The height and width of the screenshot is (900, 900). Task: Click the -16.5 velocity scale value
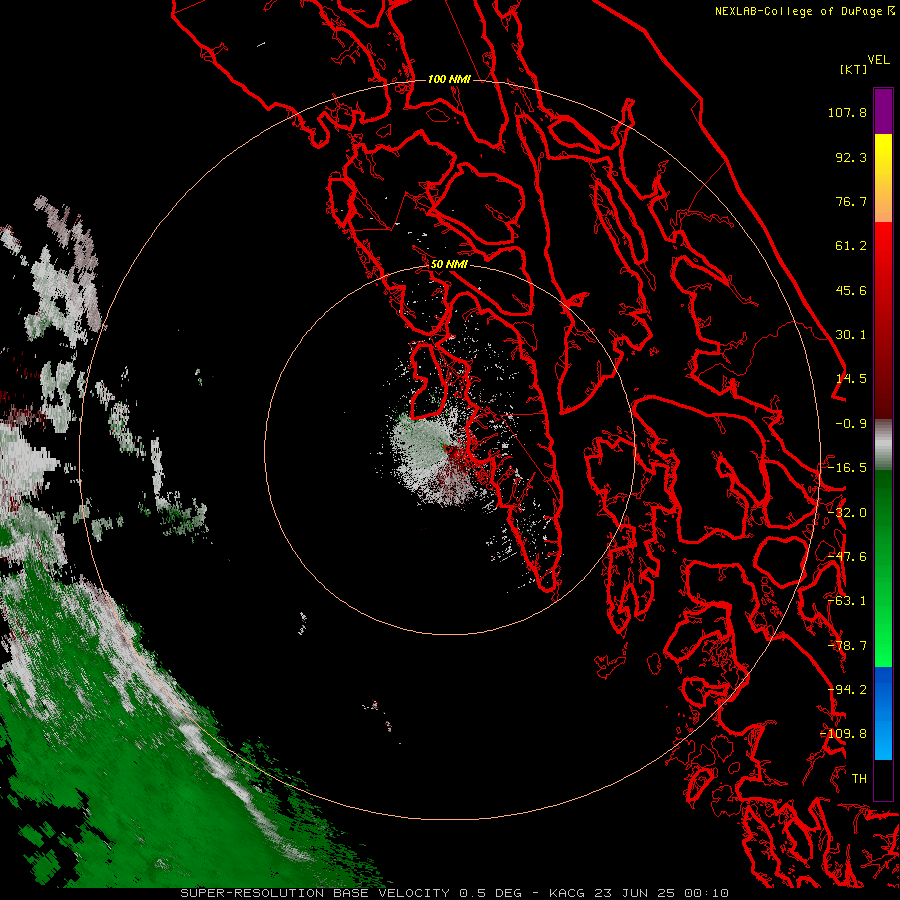(847, 468)
